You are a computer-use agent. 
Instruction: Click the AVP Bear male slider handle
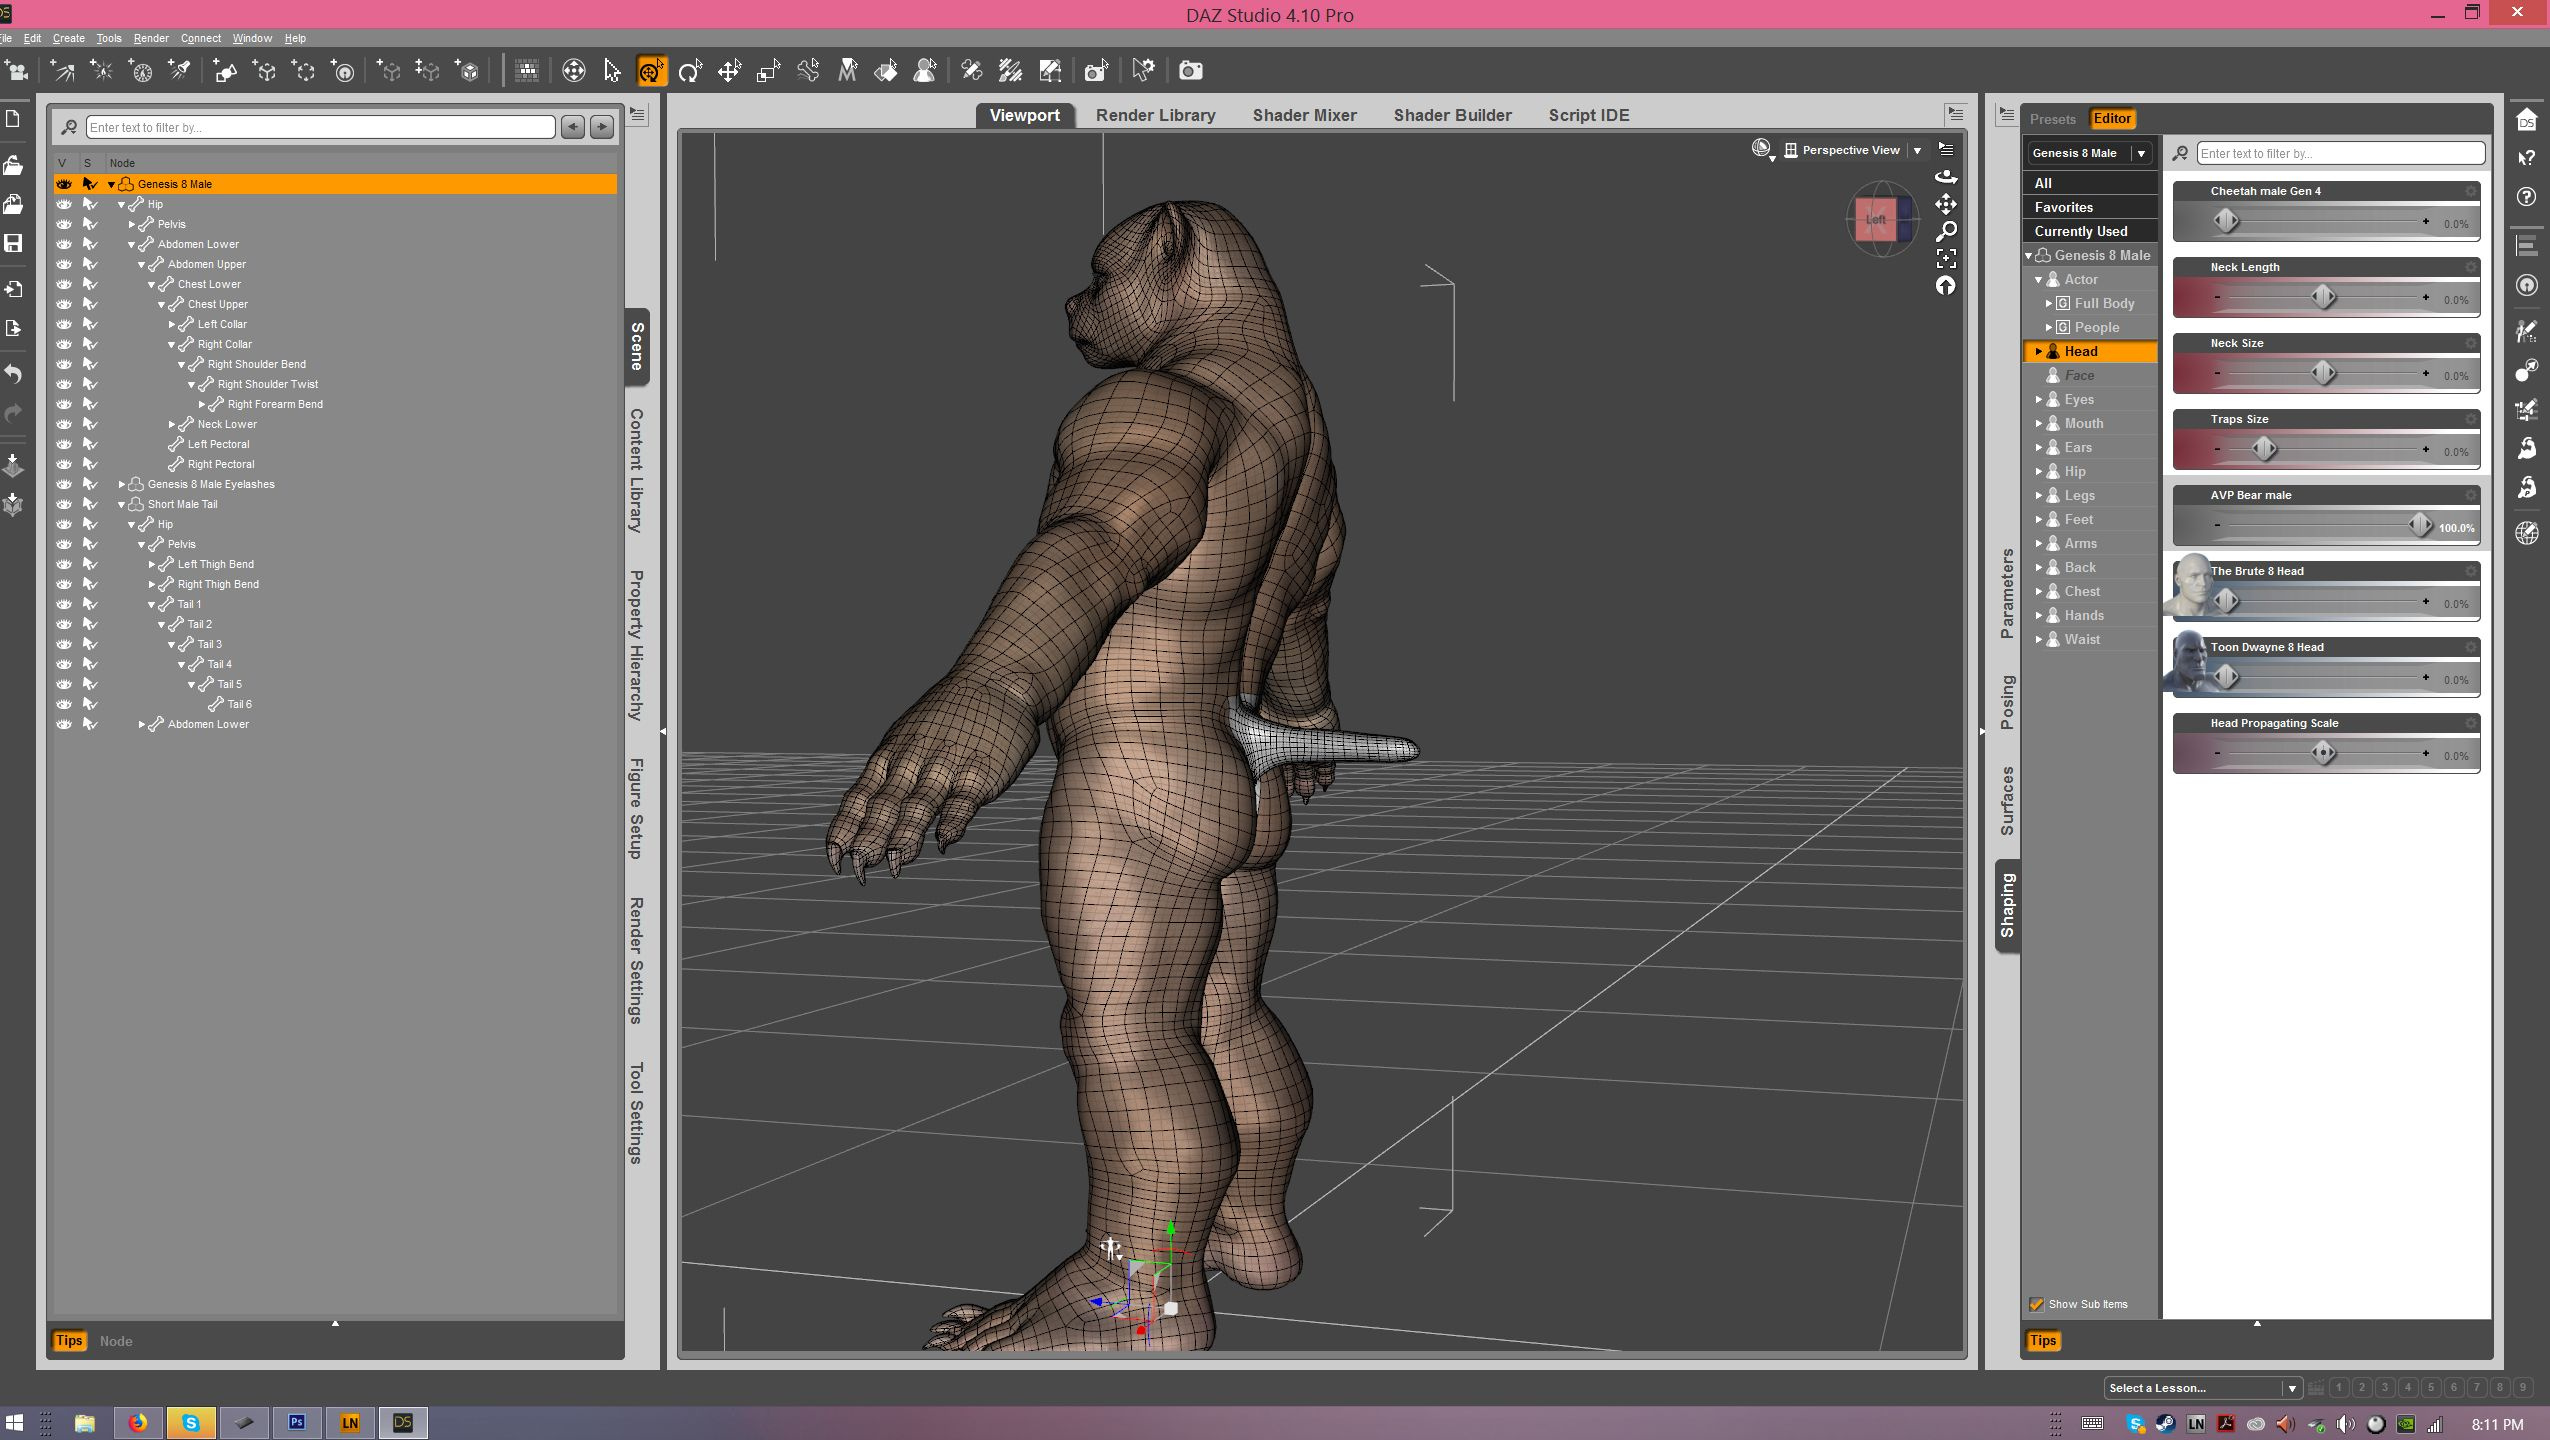pos(2419,525)
